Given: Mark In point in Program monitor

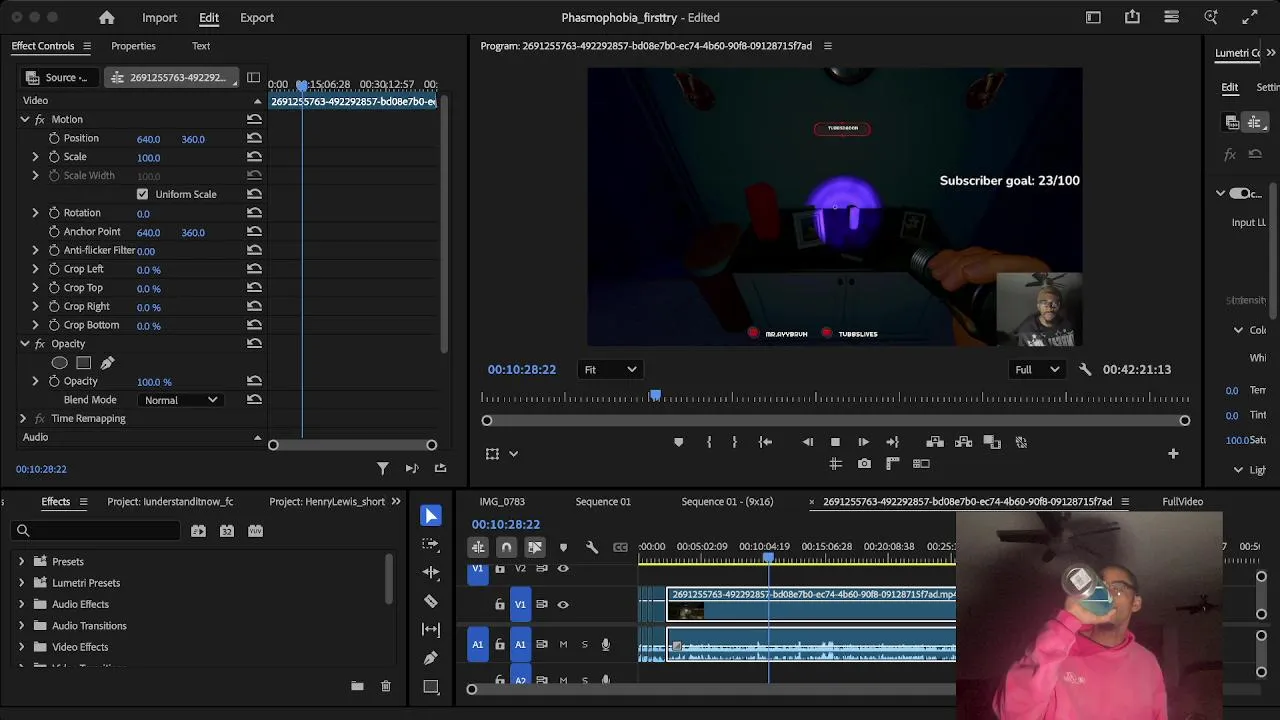Looking at the screenshot, I should (x=709, y=442).
